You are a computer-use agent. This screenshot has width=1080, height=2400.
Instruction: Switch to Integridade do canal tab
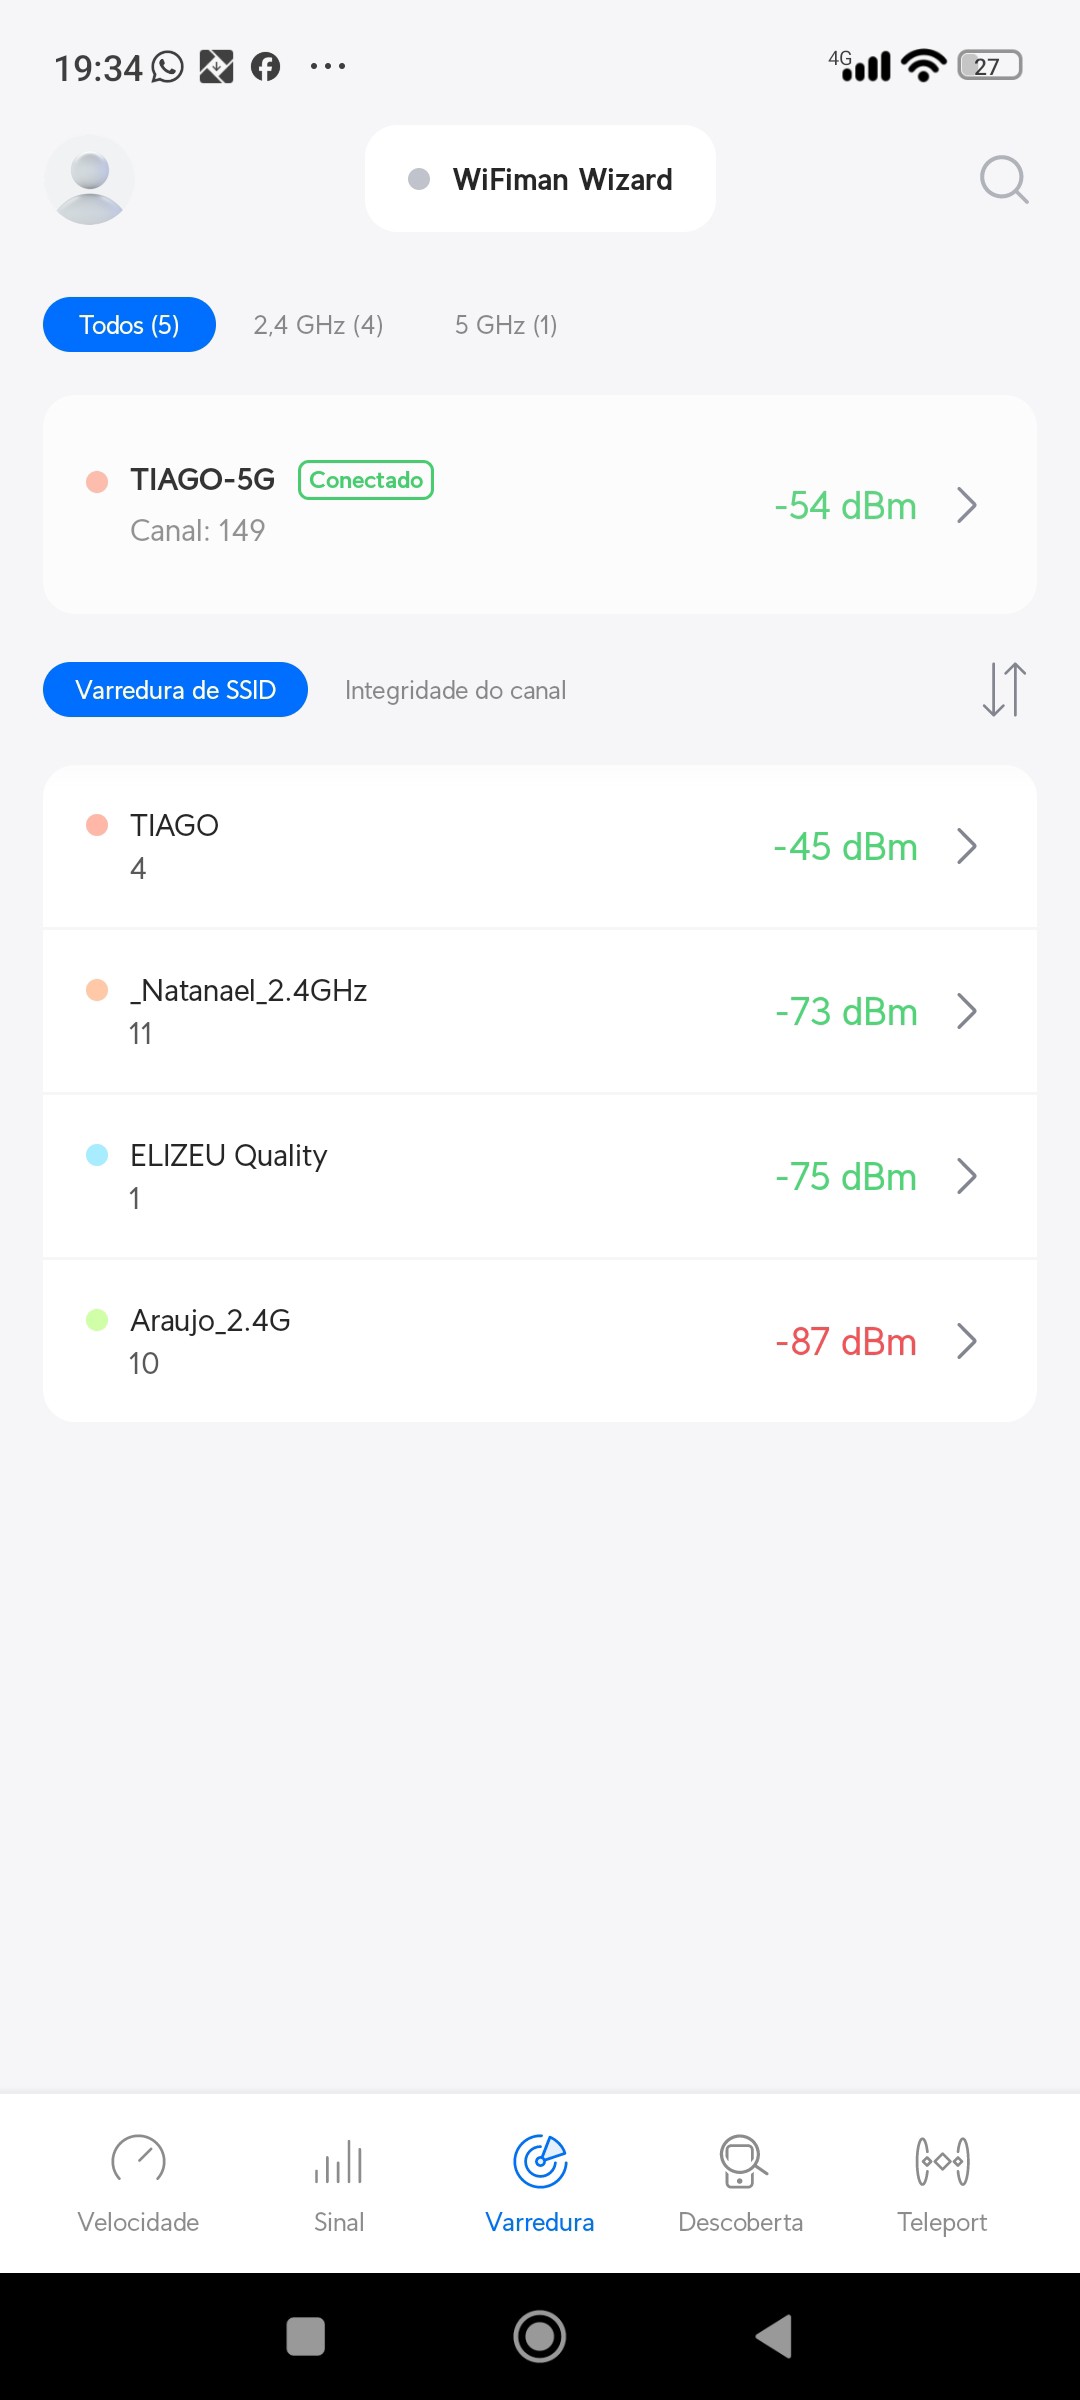coord(455,690)
